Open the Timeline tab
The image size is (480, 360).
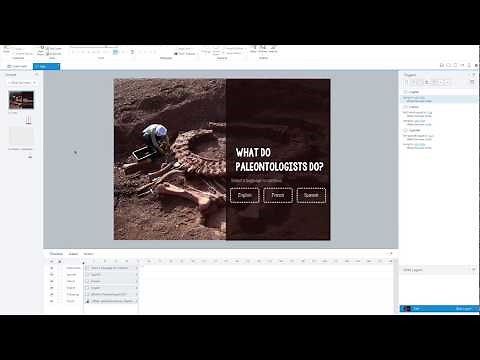(x=56, y=254)
